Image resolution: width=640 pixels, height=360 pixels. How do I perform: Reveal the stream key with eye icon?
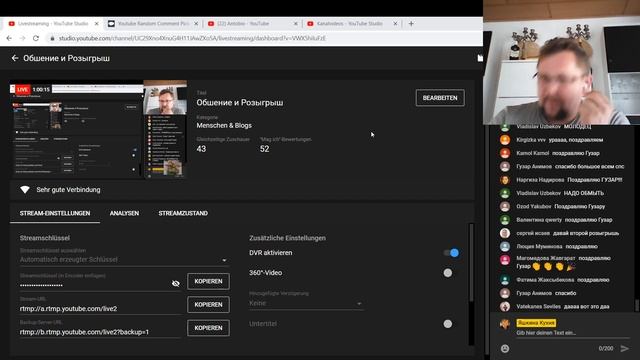point(176,283)
